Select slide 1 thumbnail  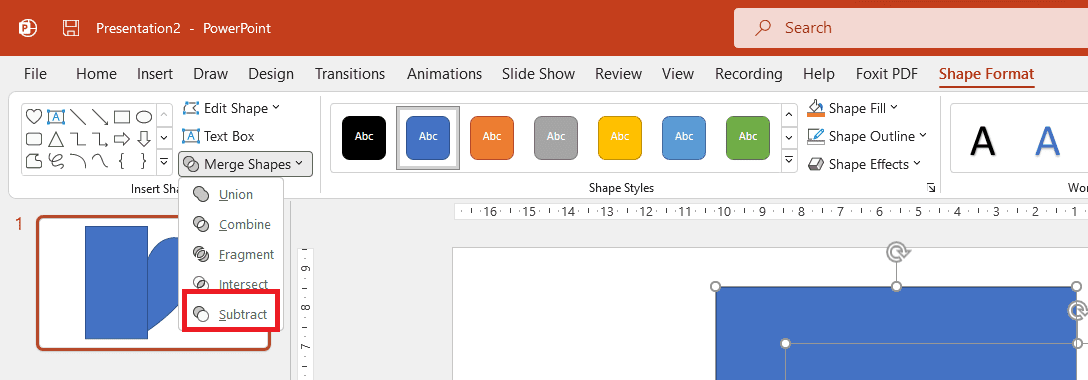click(x=153, y=283)
